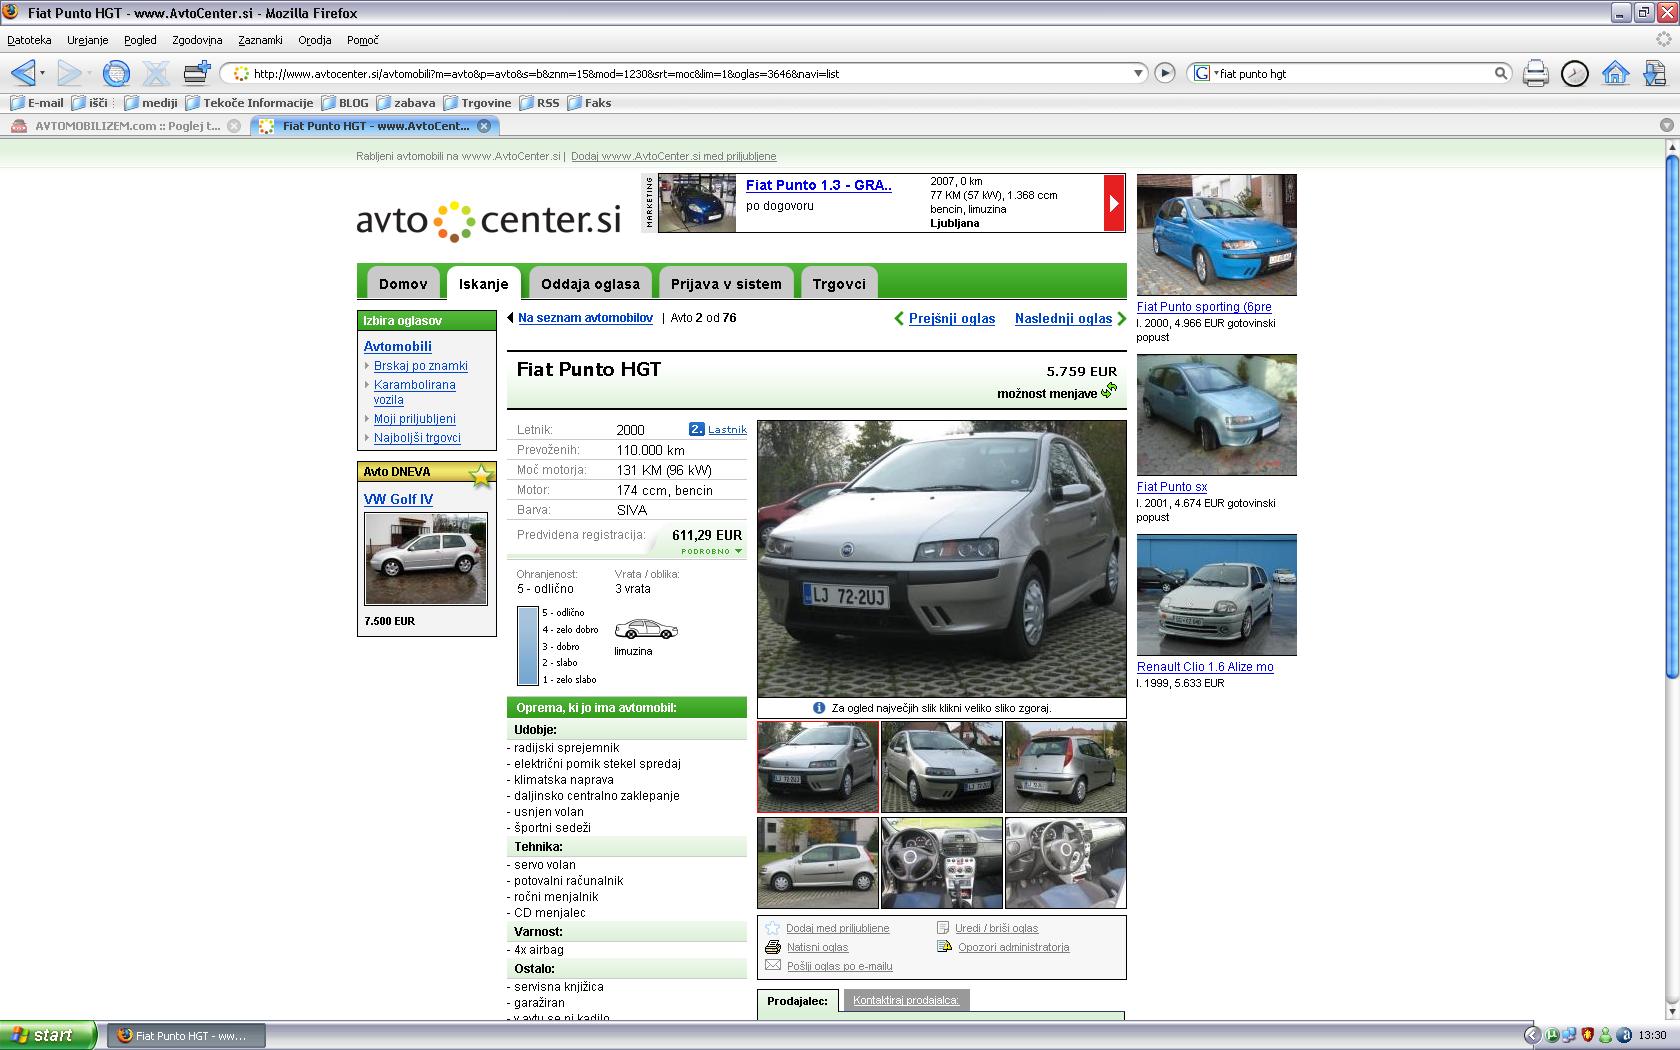The width and height of the screenshot is (1680, 1050).
Task: Close the Fiat Punto HGT tab
Action: point(484,126)
